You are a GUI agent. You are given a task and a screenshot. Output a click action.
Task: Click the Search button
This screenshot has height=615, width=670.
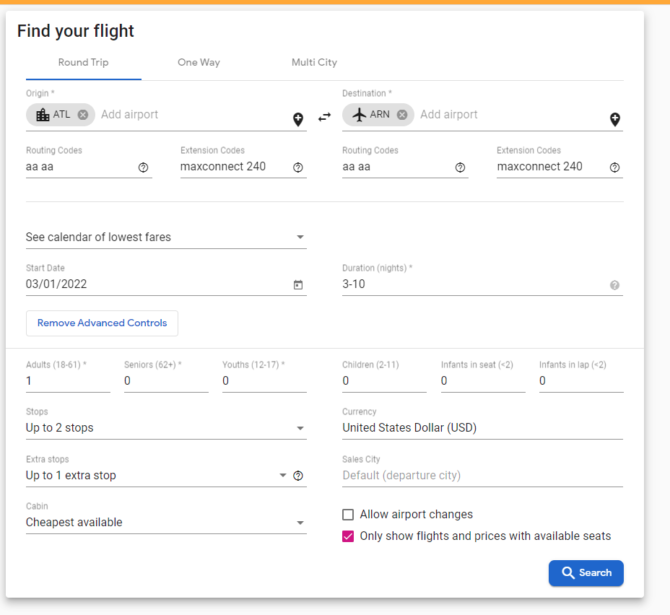586,573
